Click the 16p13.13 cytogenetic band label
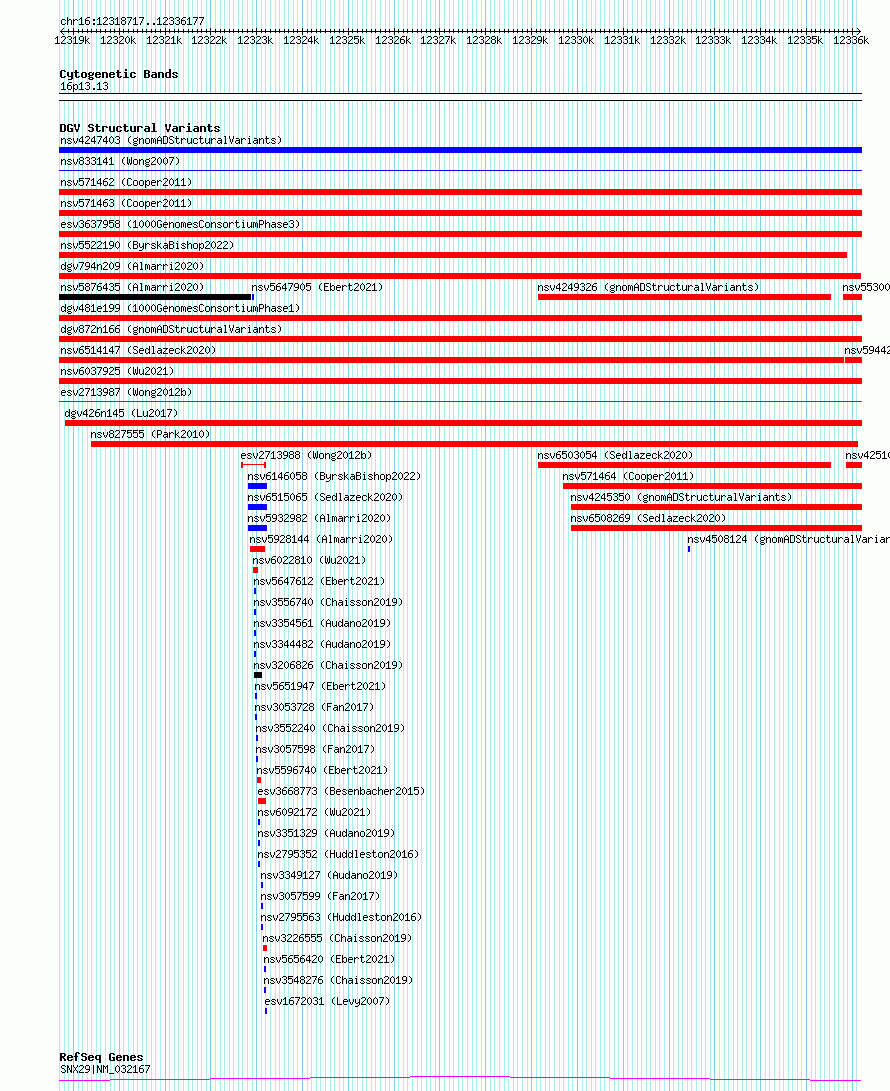 pyautogui.click(x=84, y=86)
